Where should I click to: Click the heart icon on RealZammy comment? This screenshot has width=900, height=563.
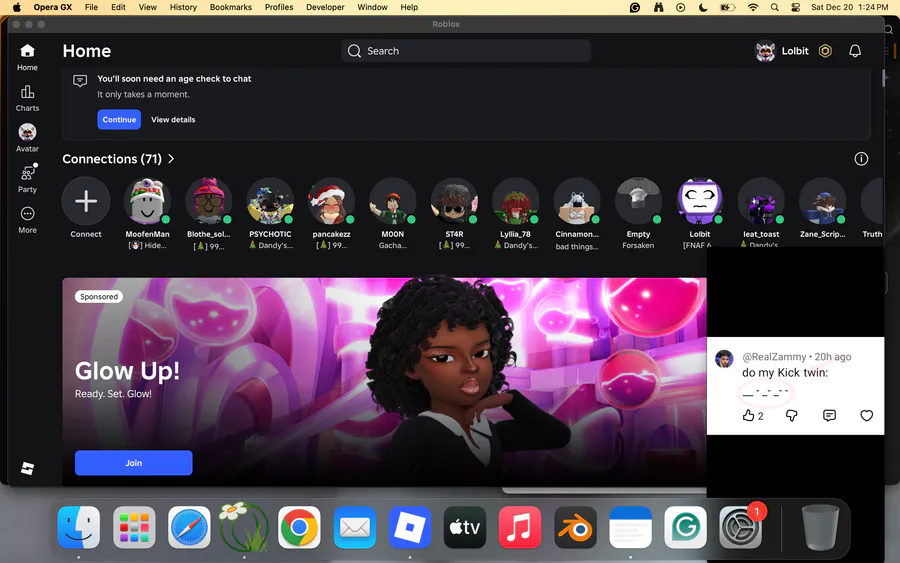866,416
